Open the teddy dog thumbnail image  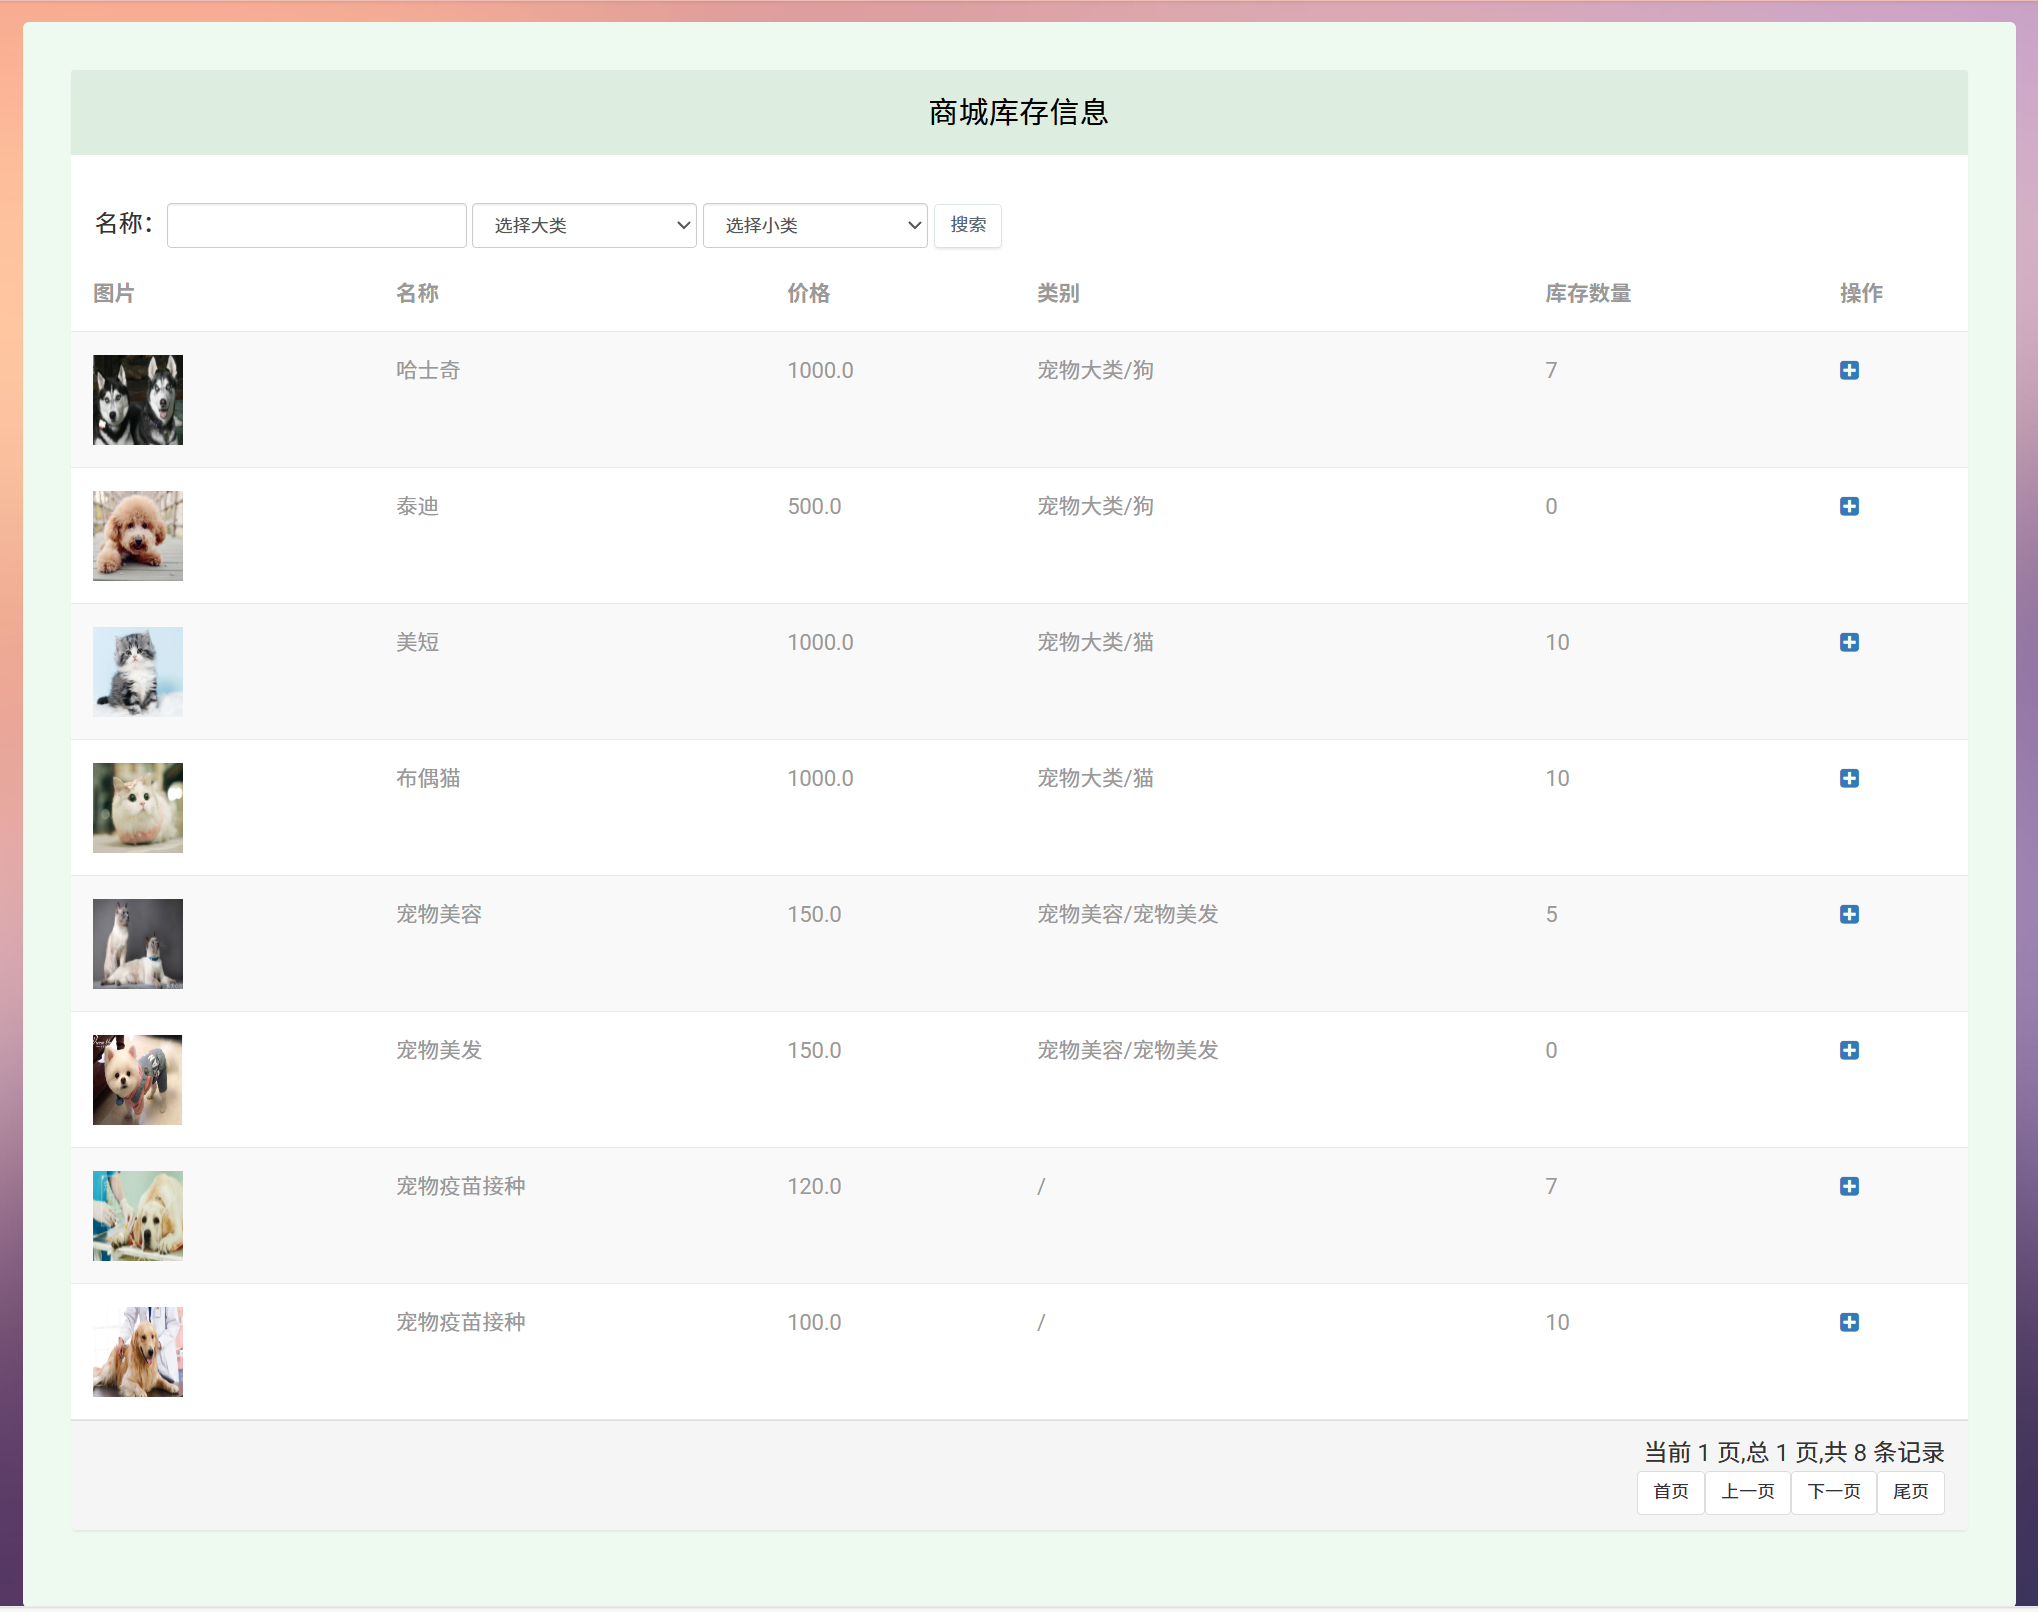tap(138, 536)
